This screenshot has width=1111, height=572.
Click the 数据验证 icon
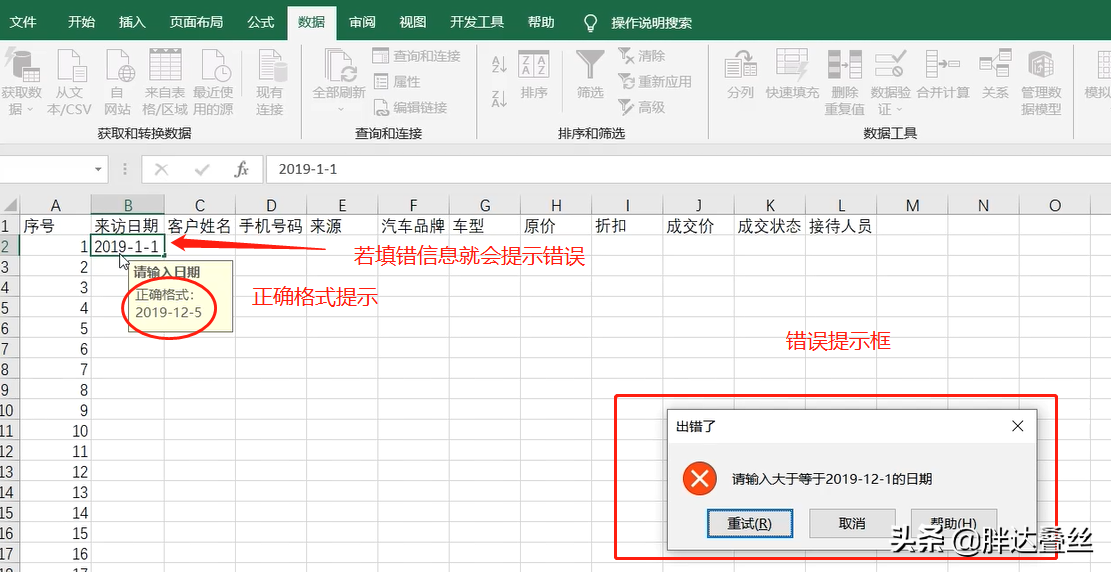[x=890, y=65]
